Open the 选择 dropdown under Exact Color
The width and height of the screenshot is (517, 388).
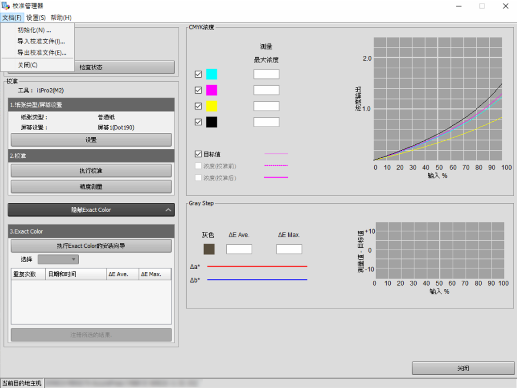(x=58, y=259)
